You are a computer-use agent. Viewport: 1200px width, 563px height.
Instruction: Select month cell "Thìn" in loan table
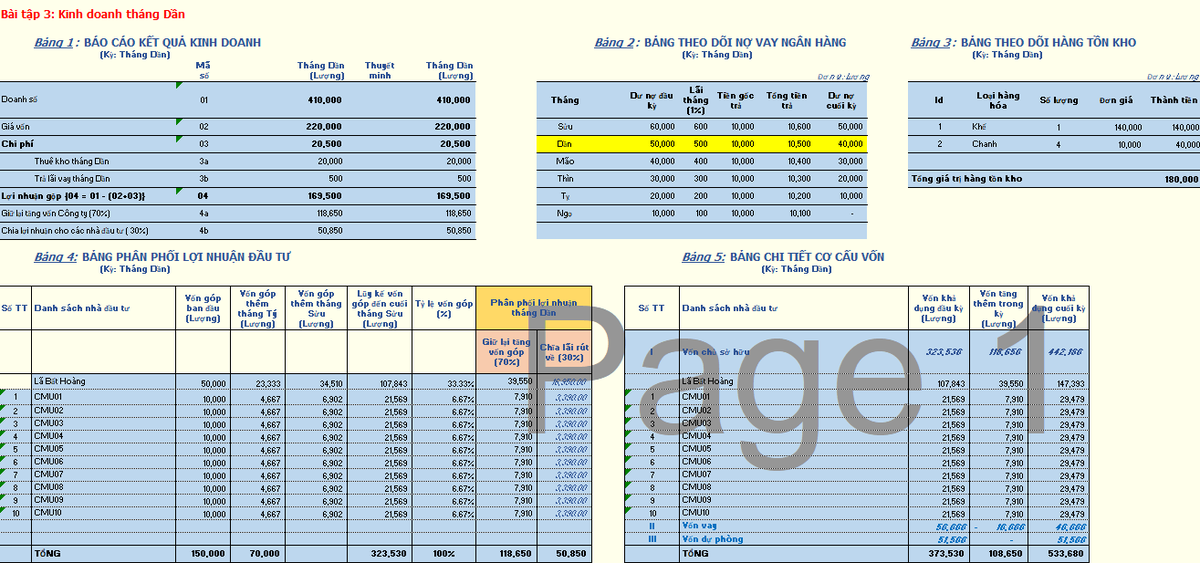565,178
